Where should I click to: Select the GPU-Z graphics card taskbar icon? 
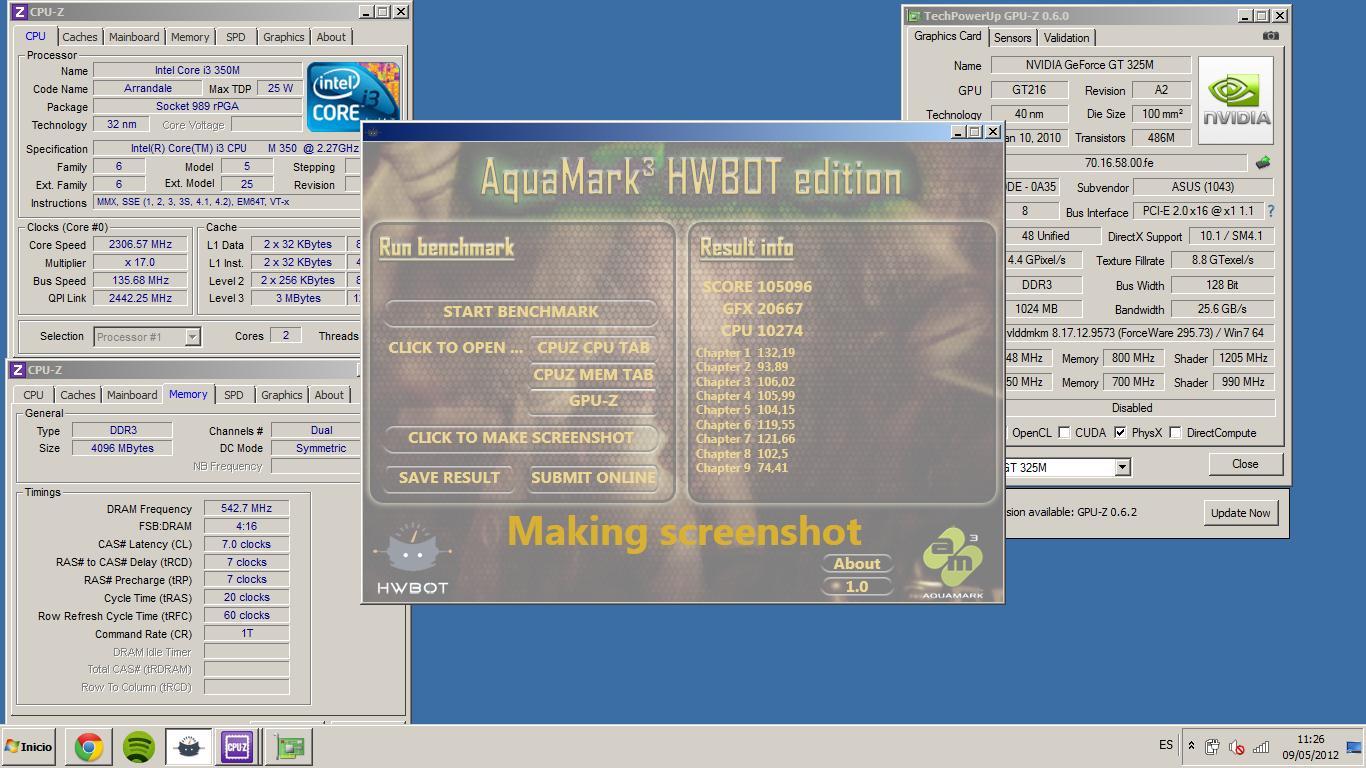tap(289, 746)
